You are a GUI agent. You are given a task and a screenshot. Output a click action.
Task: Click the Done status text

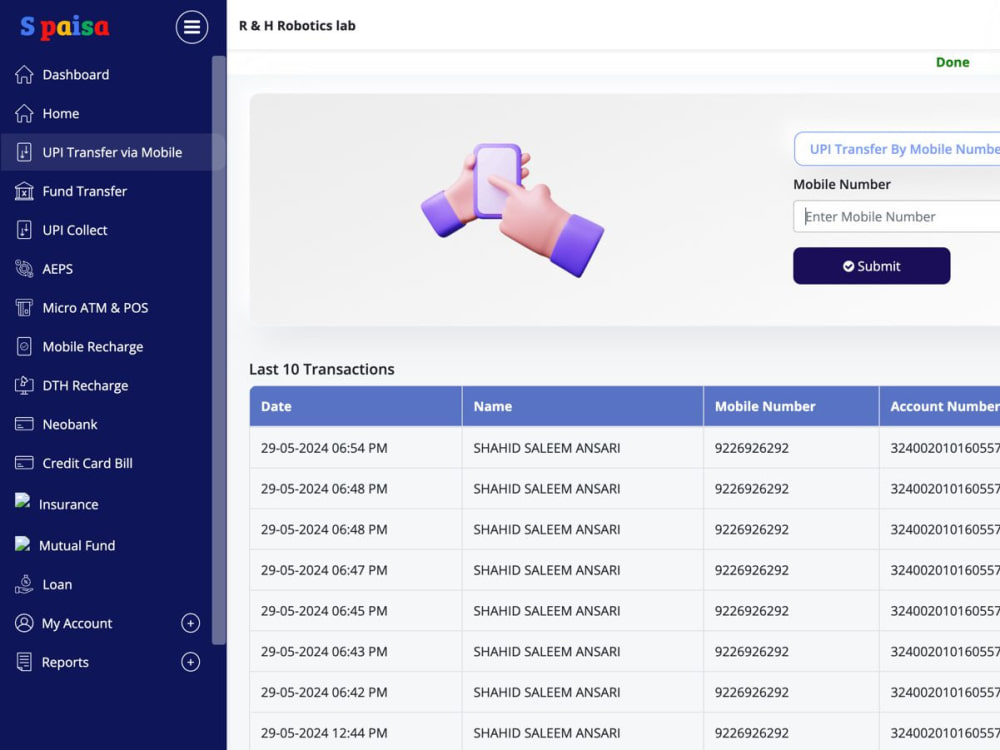(x=952, y=62)
